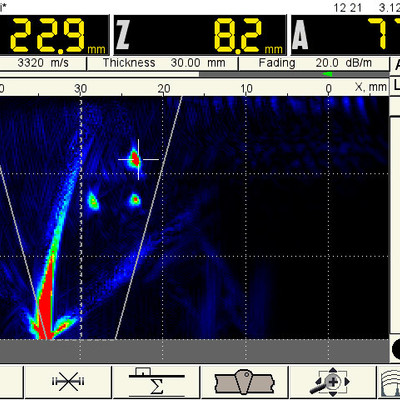
Task: Click the crossed-out probe measurement icon
Action: click(68, 382)
